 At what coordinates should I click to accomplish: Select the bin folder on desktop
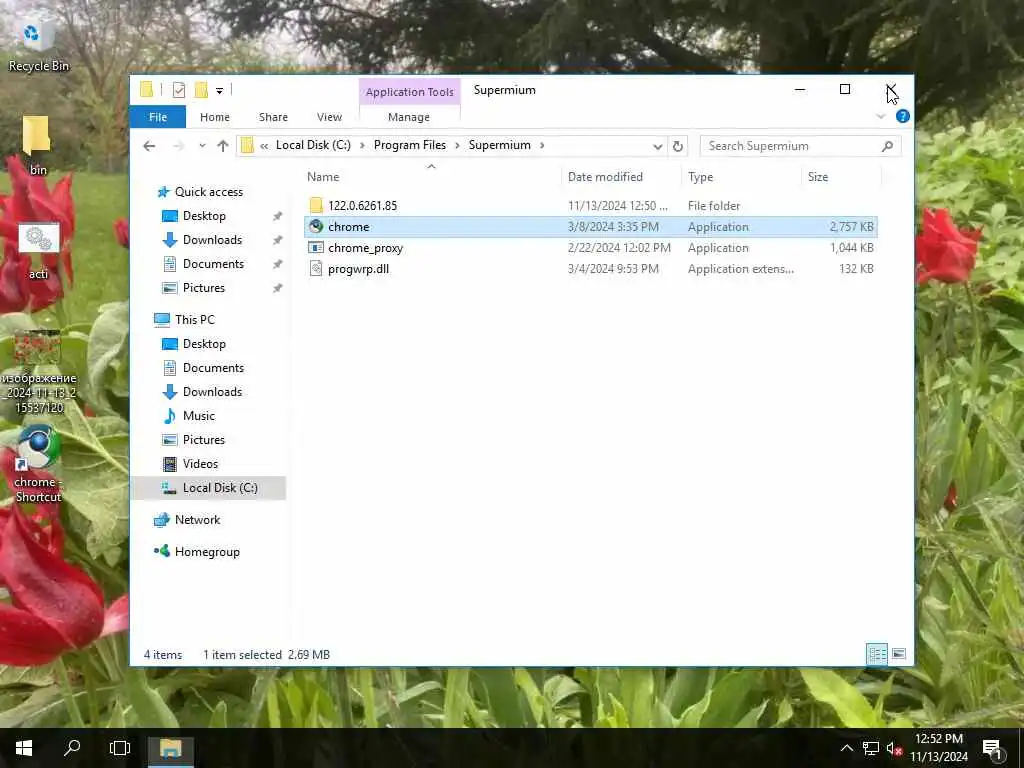(x=37, y=145)
